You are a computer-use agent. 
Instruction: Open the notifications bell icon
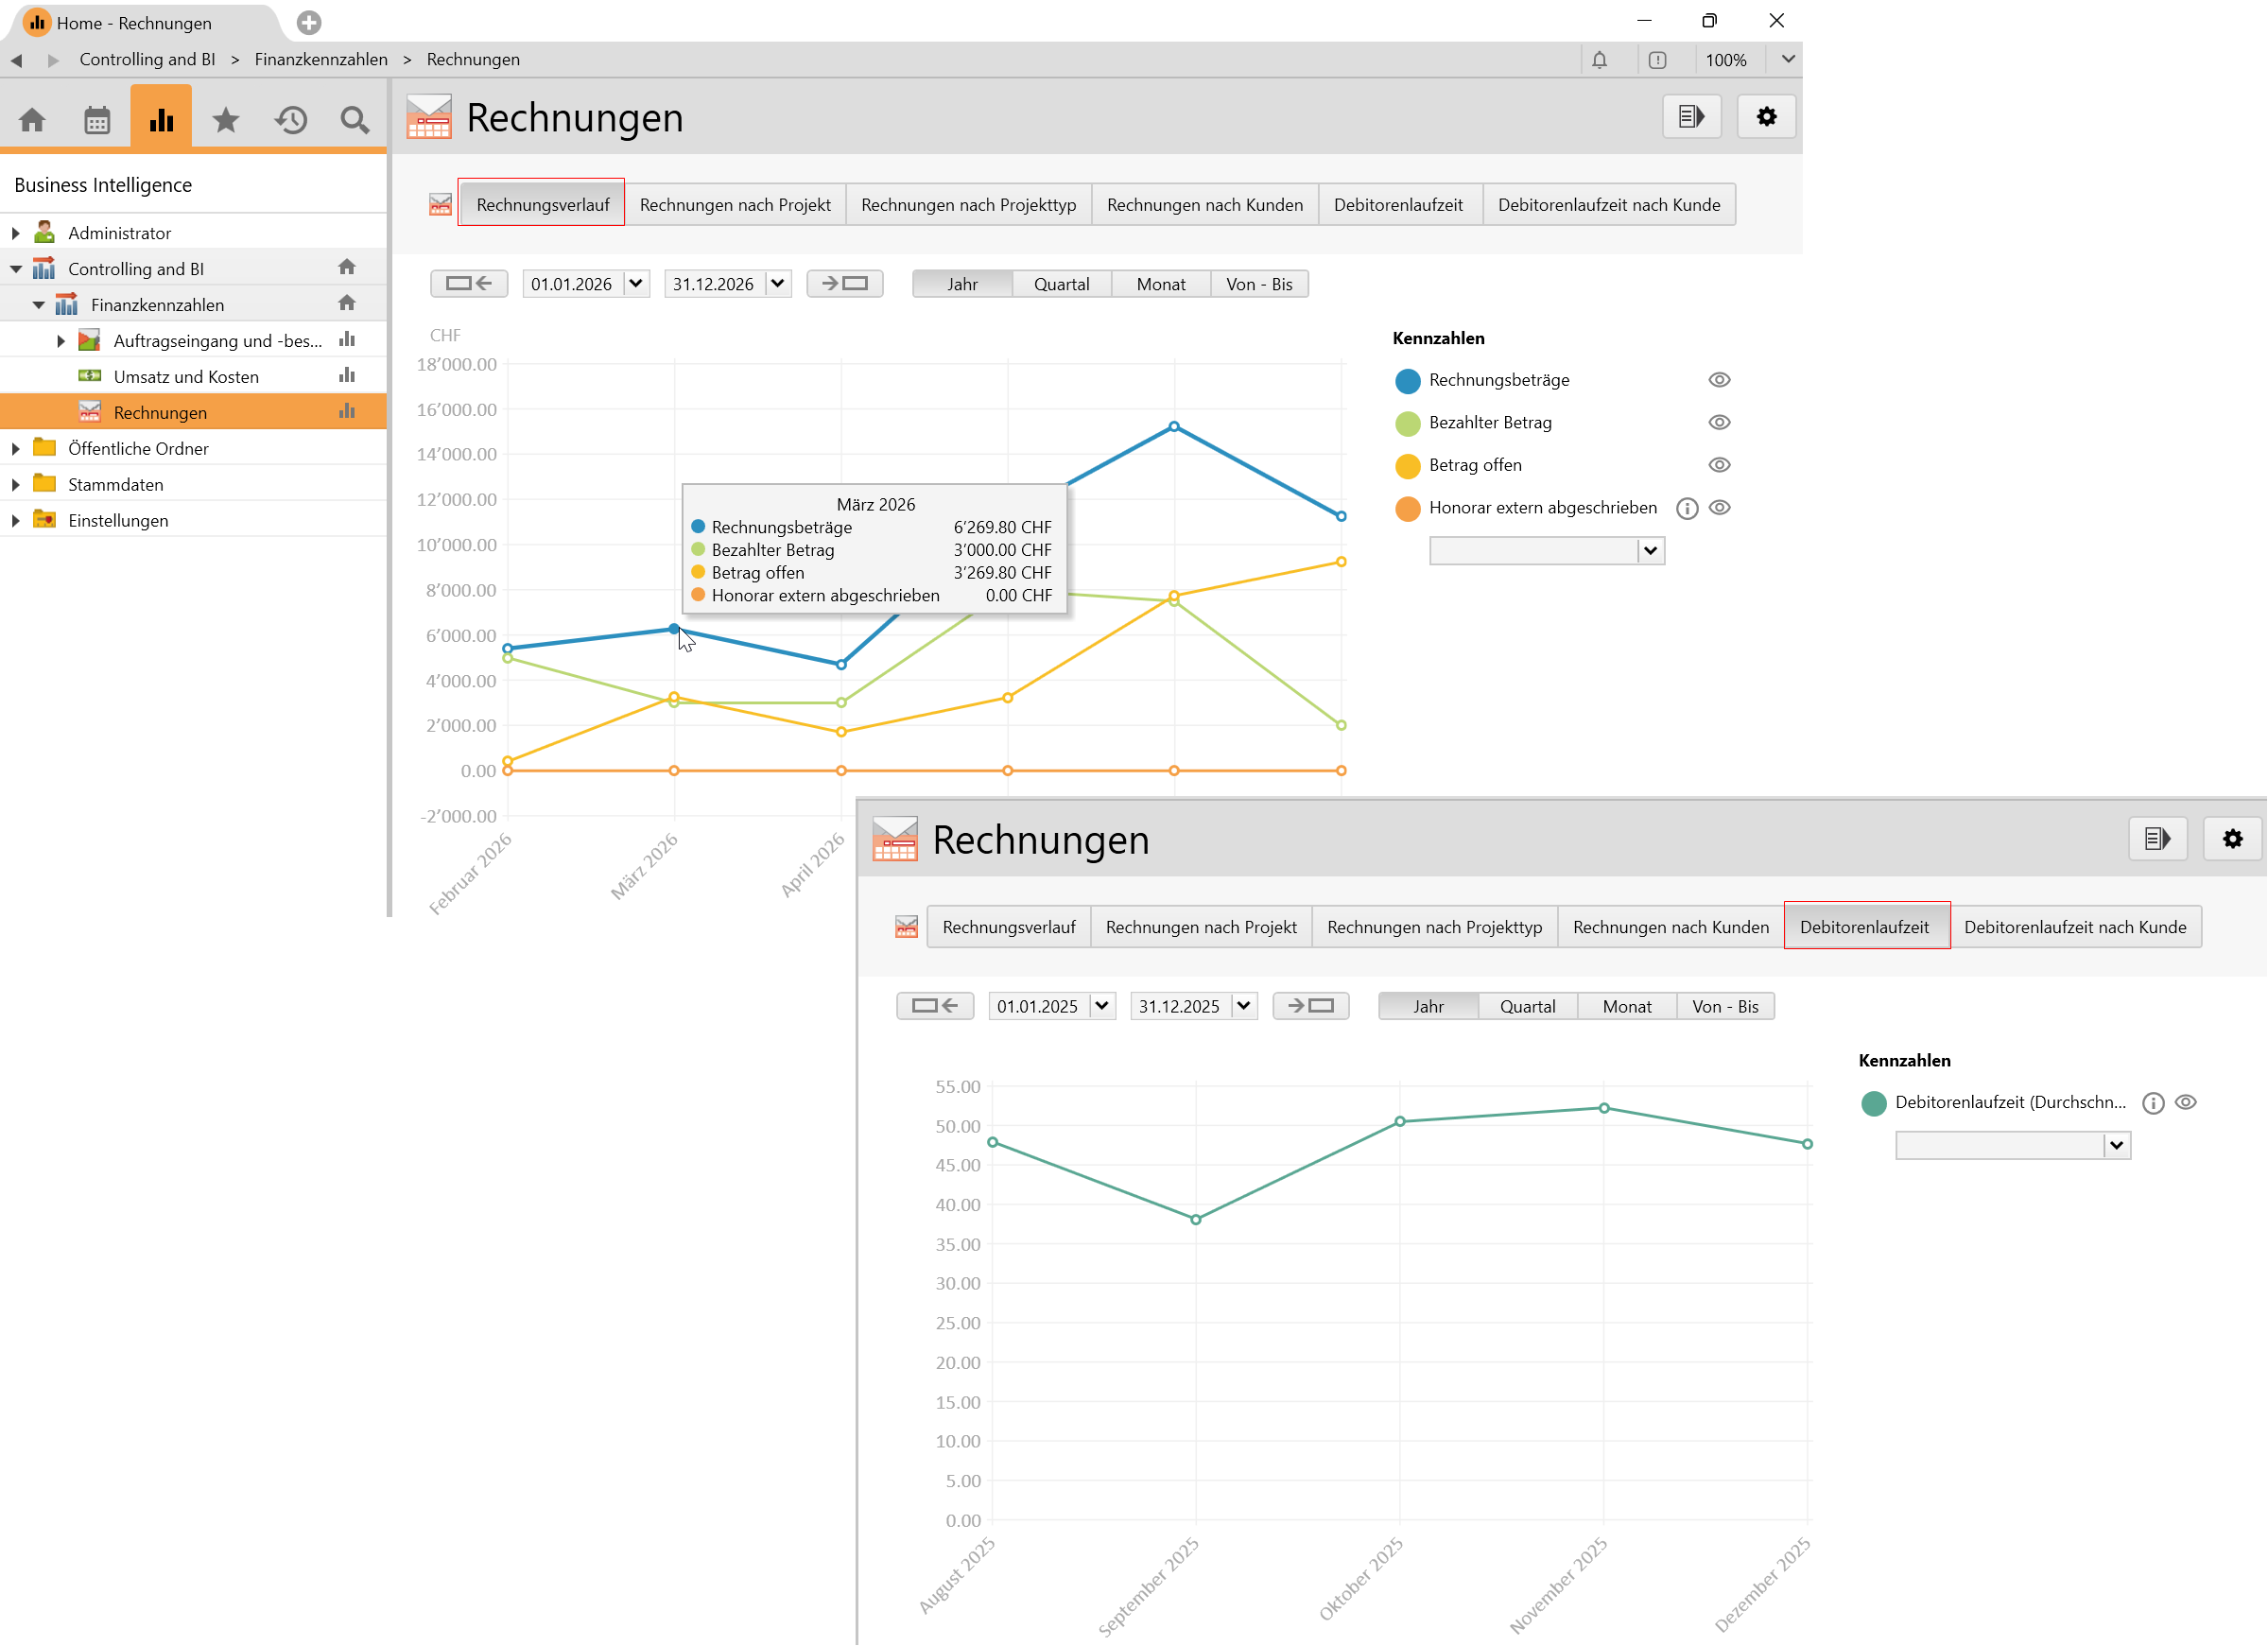[x=1599, y=60]
